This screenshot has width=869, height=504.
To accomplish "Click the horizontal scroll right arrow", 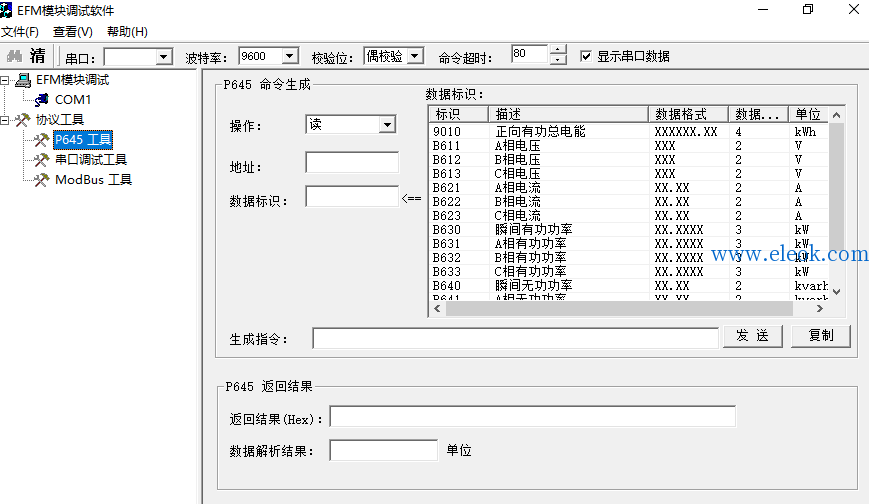I will click(820, 309).
